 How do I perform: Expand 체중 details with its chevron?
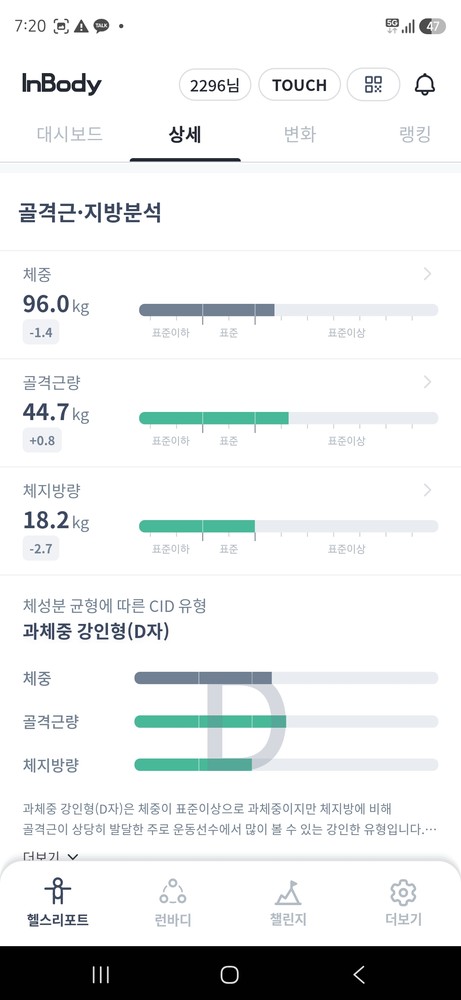427,274
